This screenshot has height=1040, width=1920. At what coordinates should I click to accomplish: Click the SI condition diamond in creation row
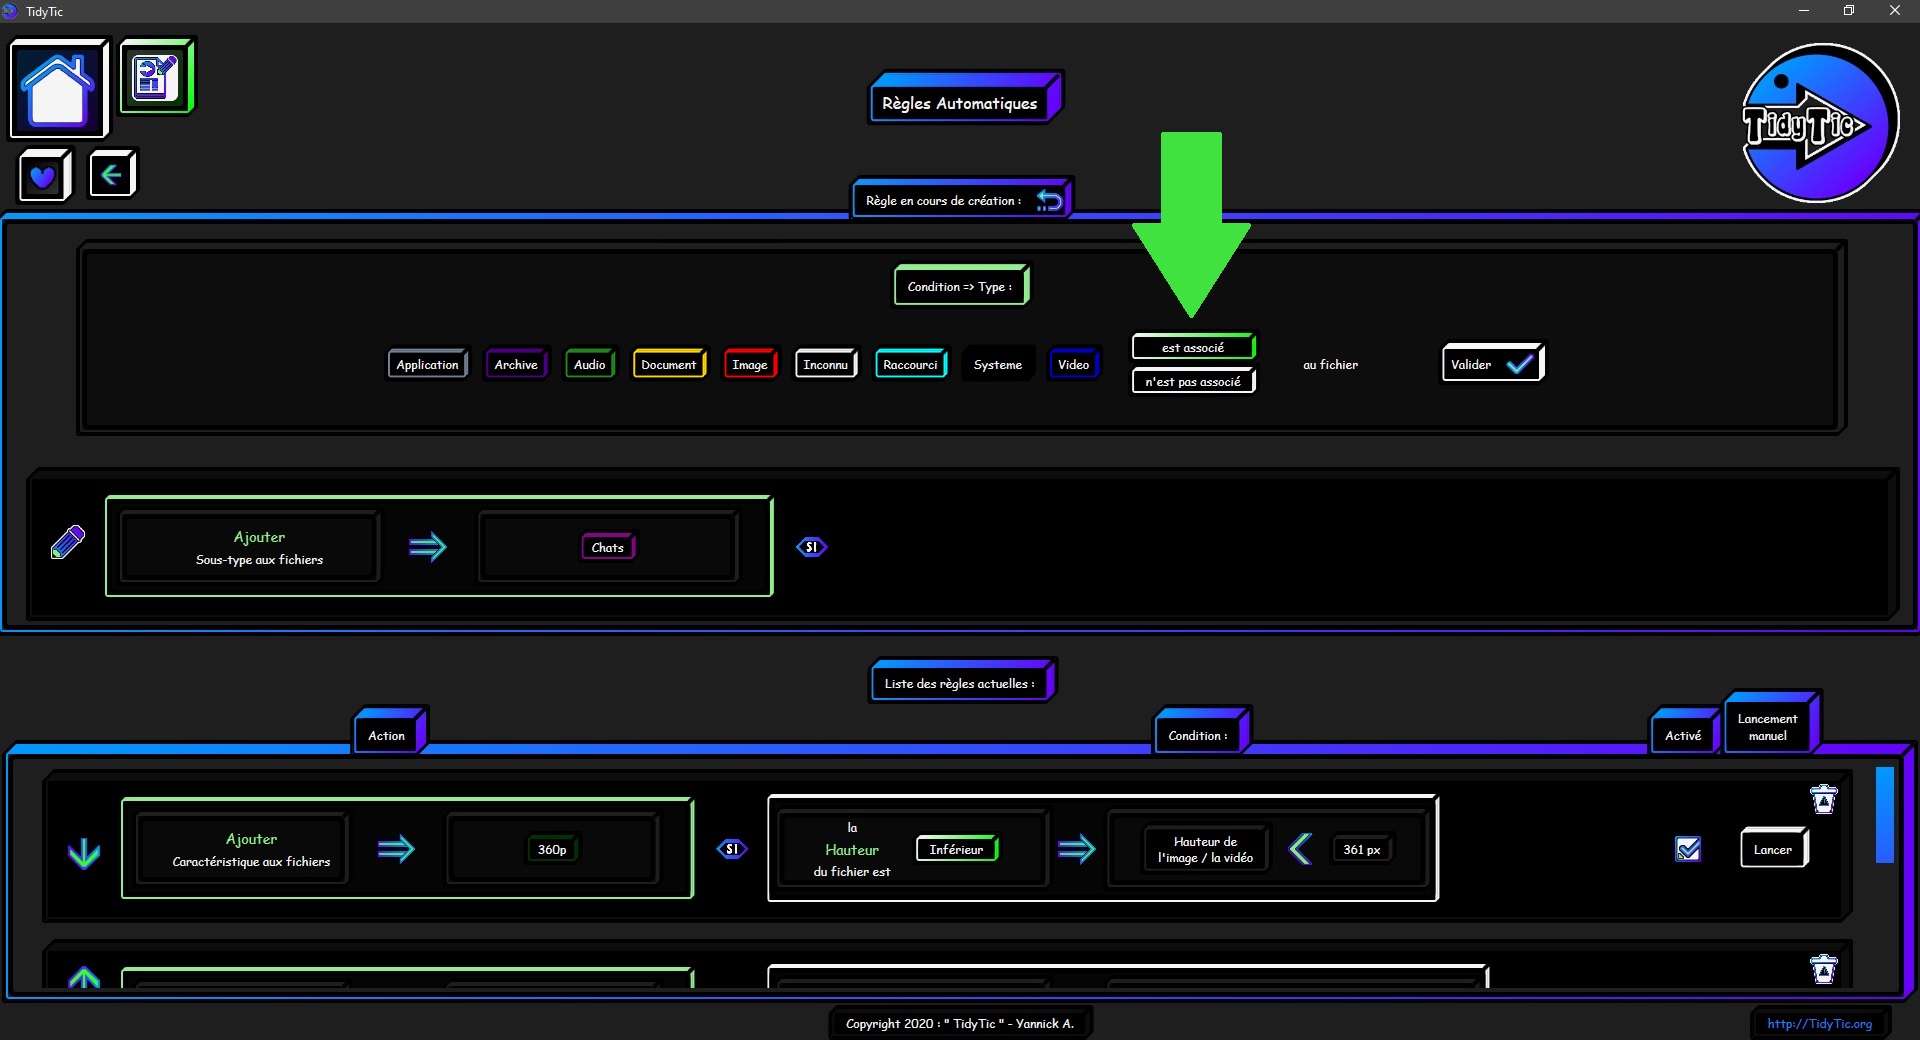(811, 547)
